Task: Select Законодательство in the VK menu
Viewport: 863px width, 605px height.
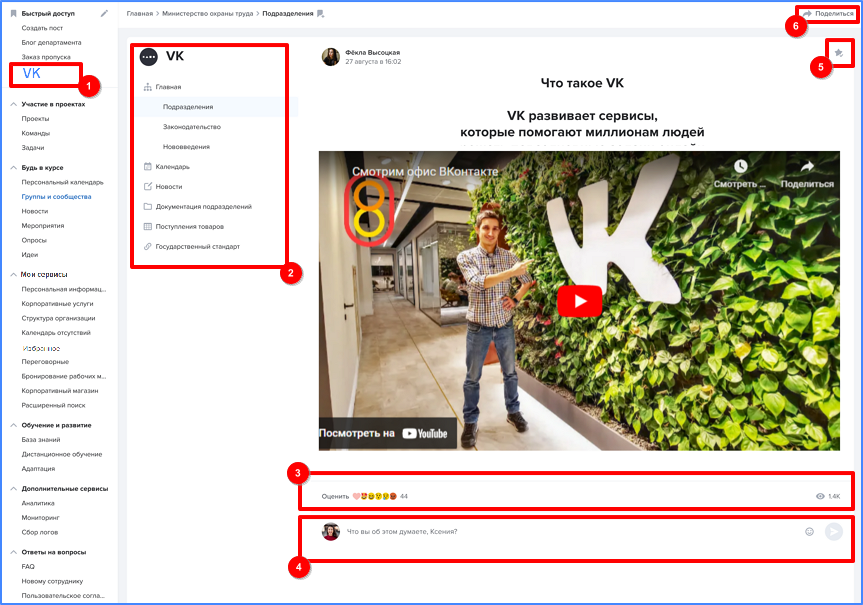Action: pyautogui.click(x=192, y=127)
